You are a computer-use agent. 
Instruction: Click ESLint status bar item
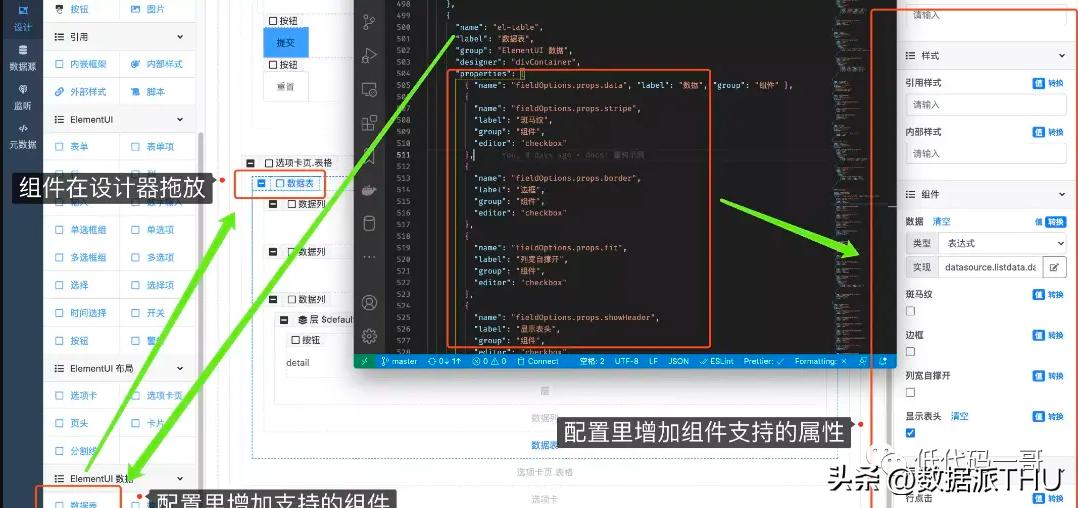[x=717, y=361]
